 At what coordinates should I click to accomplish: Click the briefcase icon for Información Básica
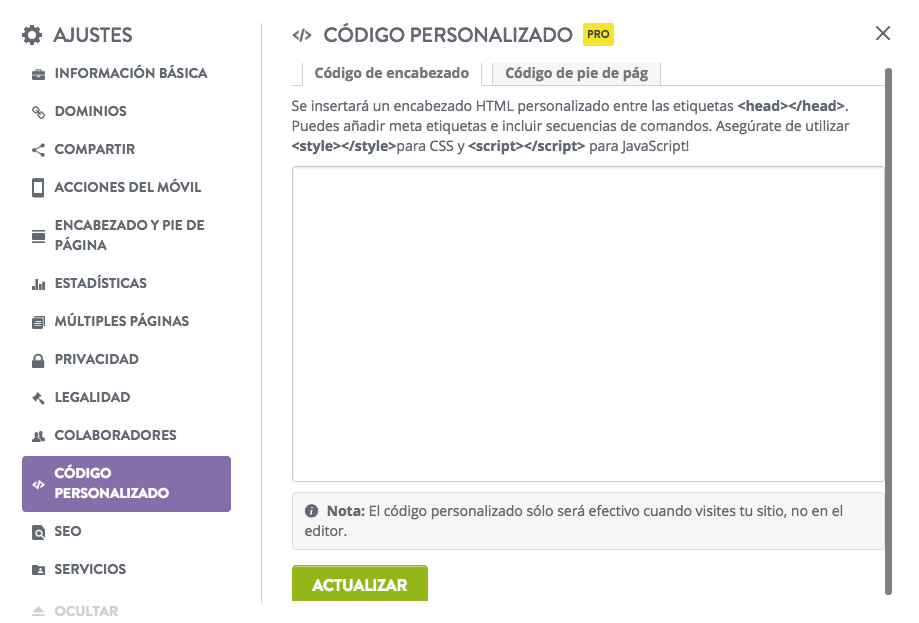tap(38, 74)
